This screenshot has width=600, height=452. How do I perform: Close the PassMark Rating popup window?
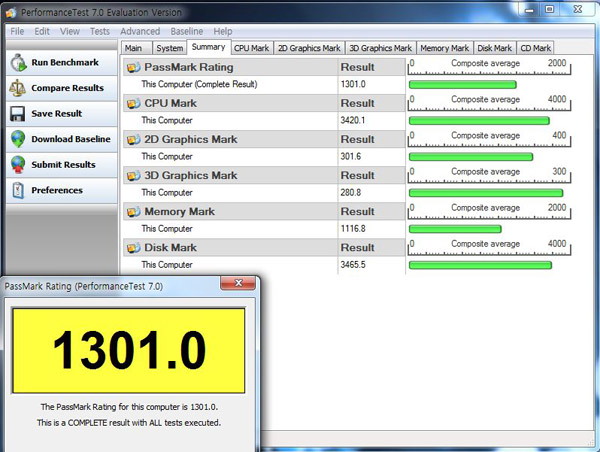[238, 283]
